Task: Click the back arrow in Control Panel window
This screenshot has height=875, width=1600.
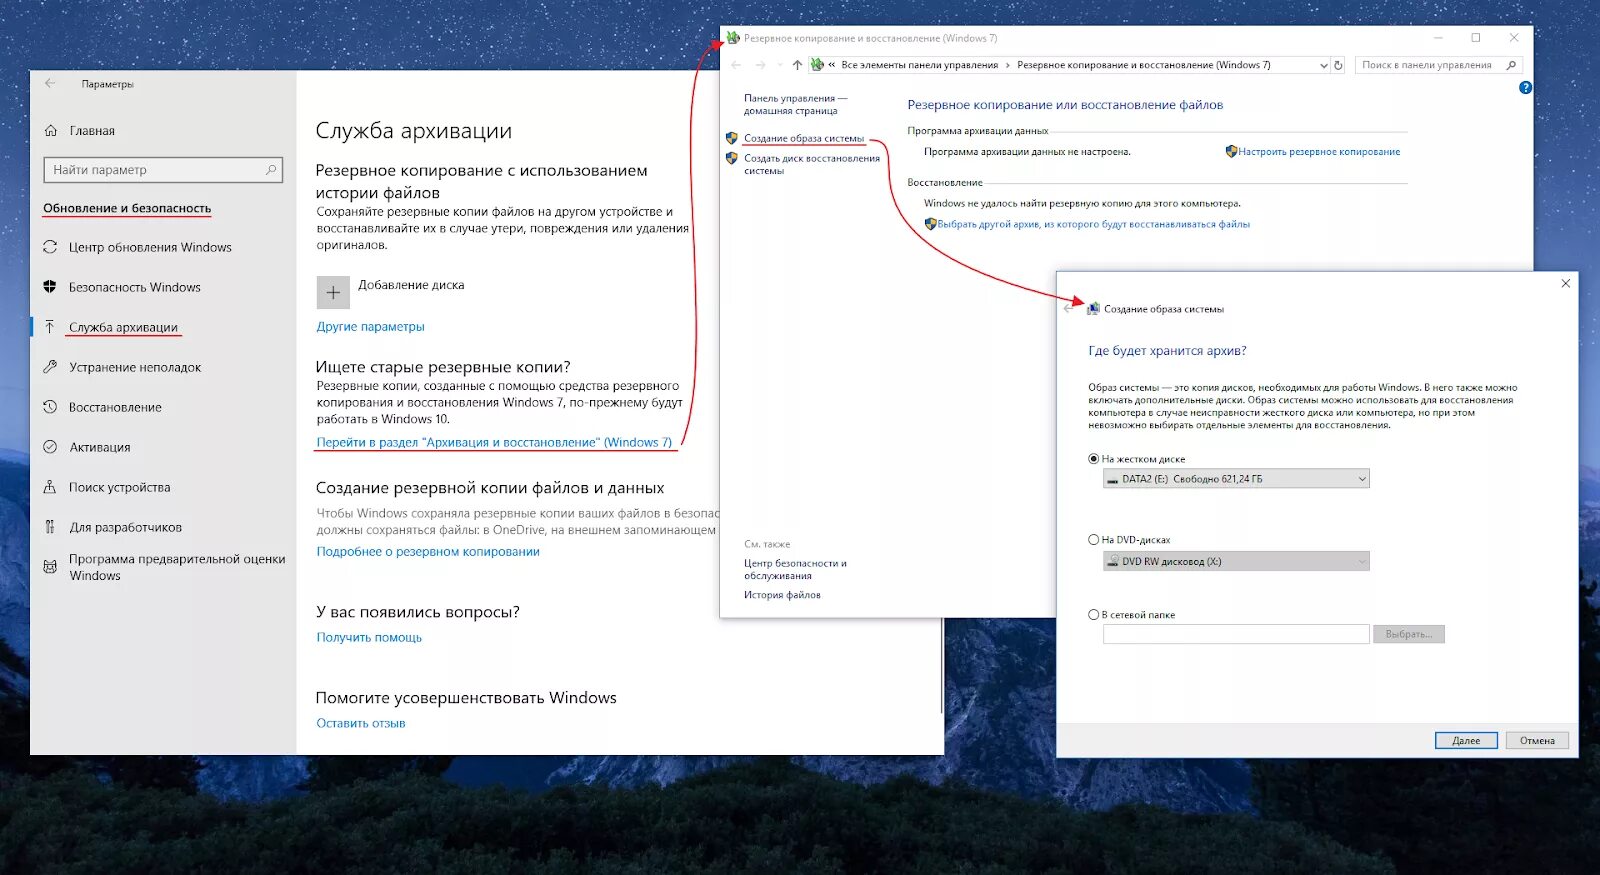Action: tap(736, 65)
